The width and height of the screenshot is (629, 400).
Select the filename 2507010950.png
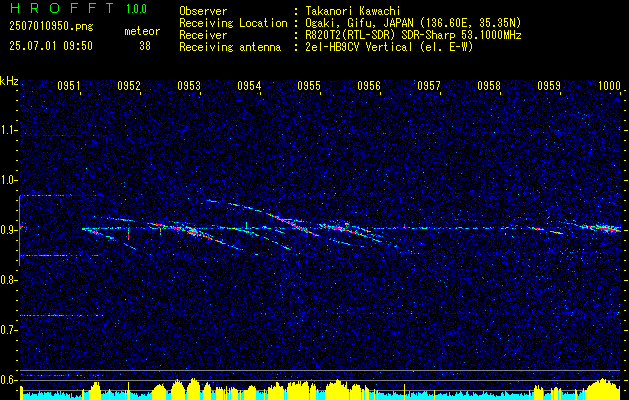tap(51, 26)
